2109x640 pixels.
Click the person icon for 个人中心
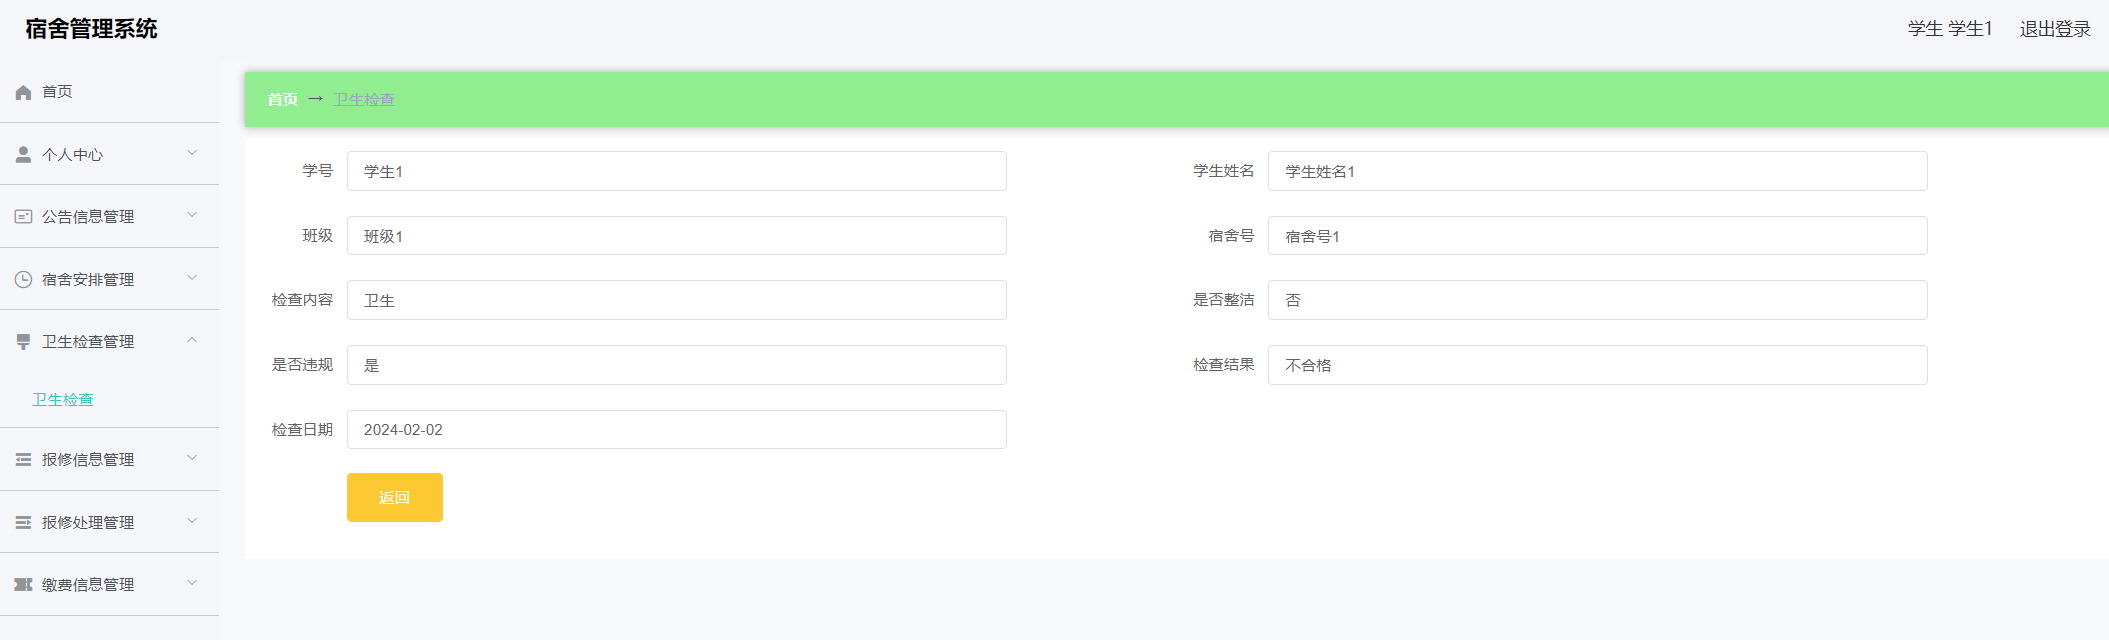(23, 155)
